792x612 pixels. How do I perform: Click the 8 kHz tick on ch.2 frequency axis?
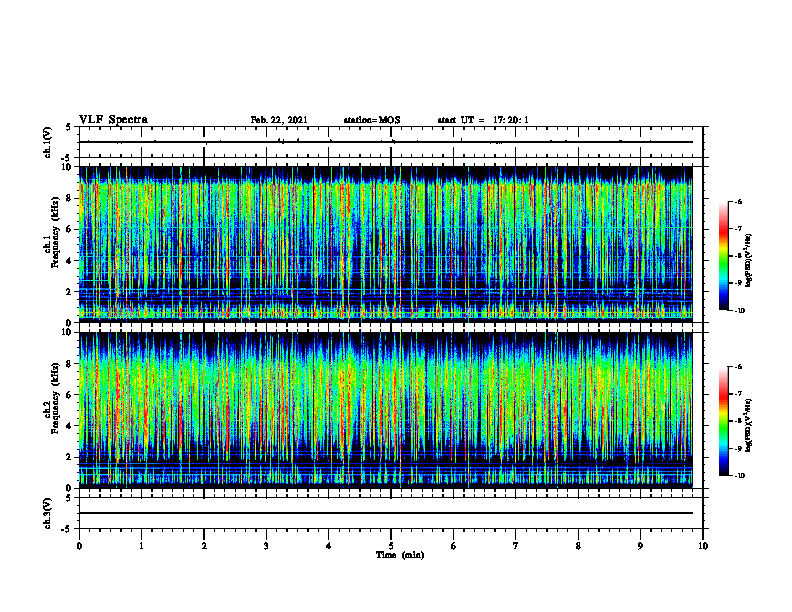pyautogui.click(x=71, y=364)
